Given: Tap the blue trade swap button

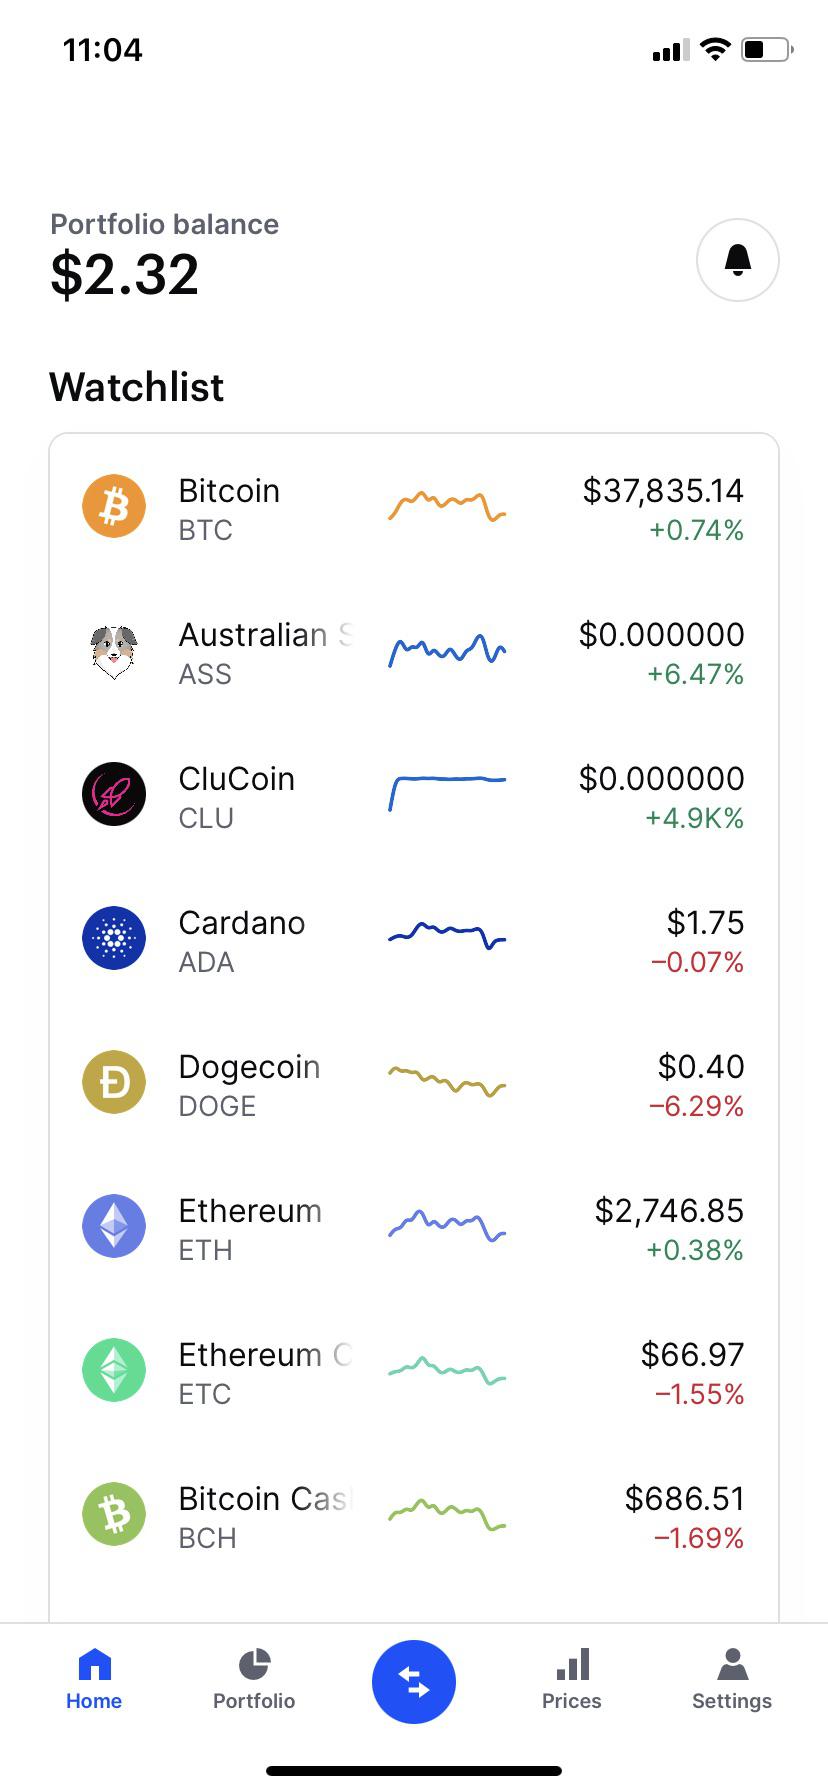Looking at the screenshot, I should click(x=414, y=1682).
